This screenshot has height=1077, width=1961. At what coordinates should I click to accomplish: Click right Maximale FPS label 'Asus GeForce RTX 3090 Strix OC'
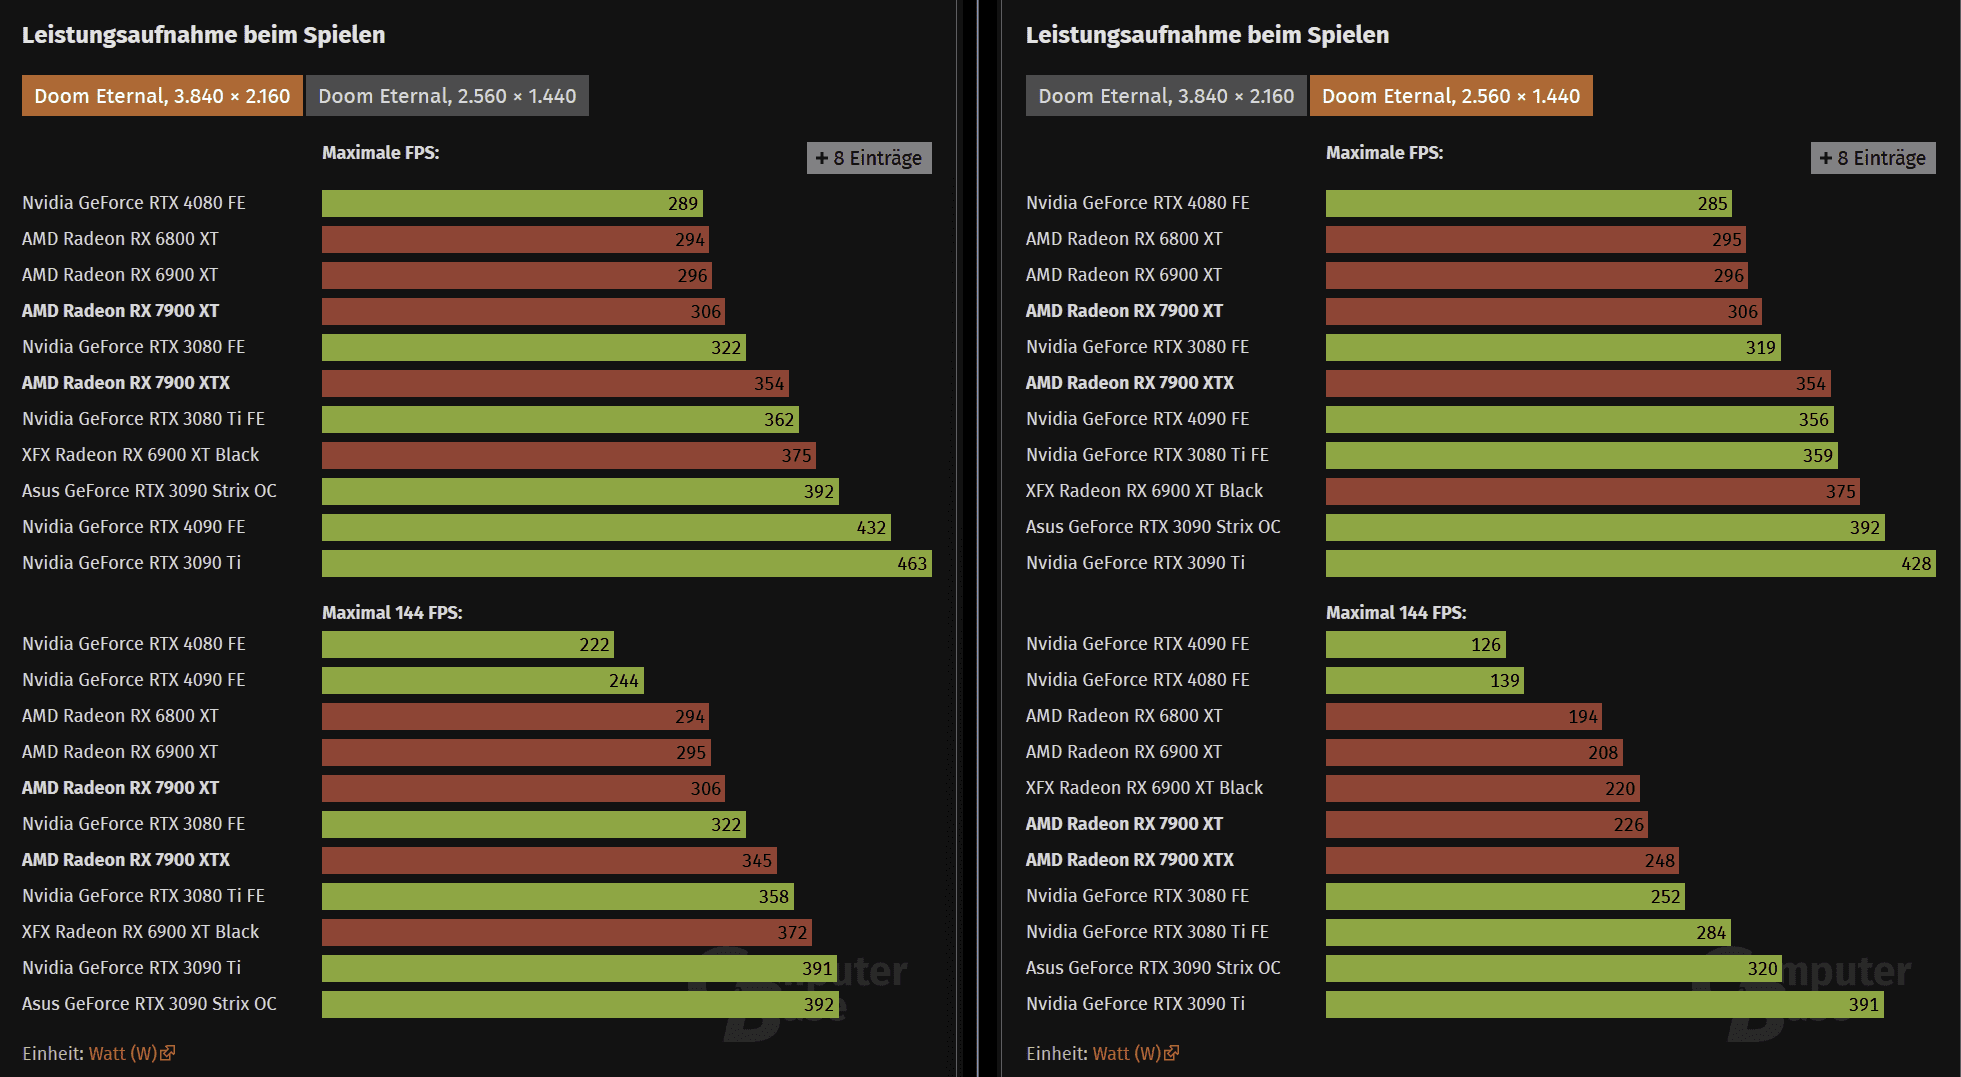[1154, 527]
